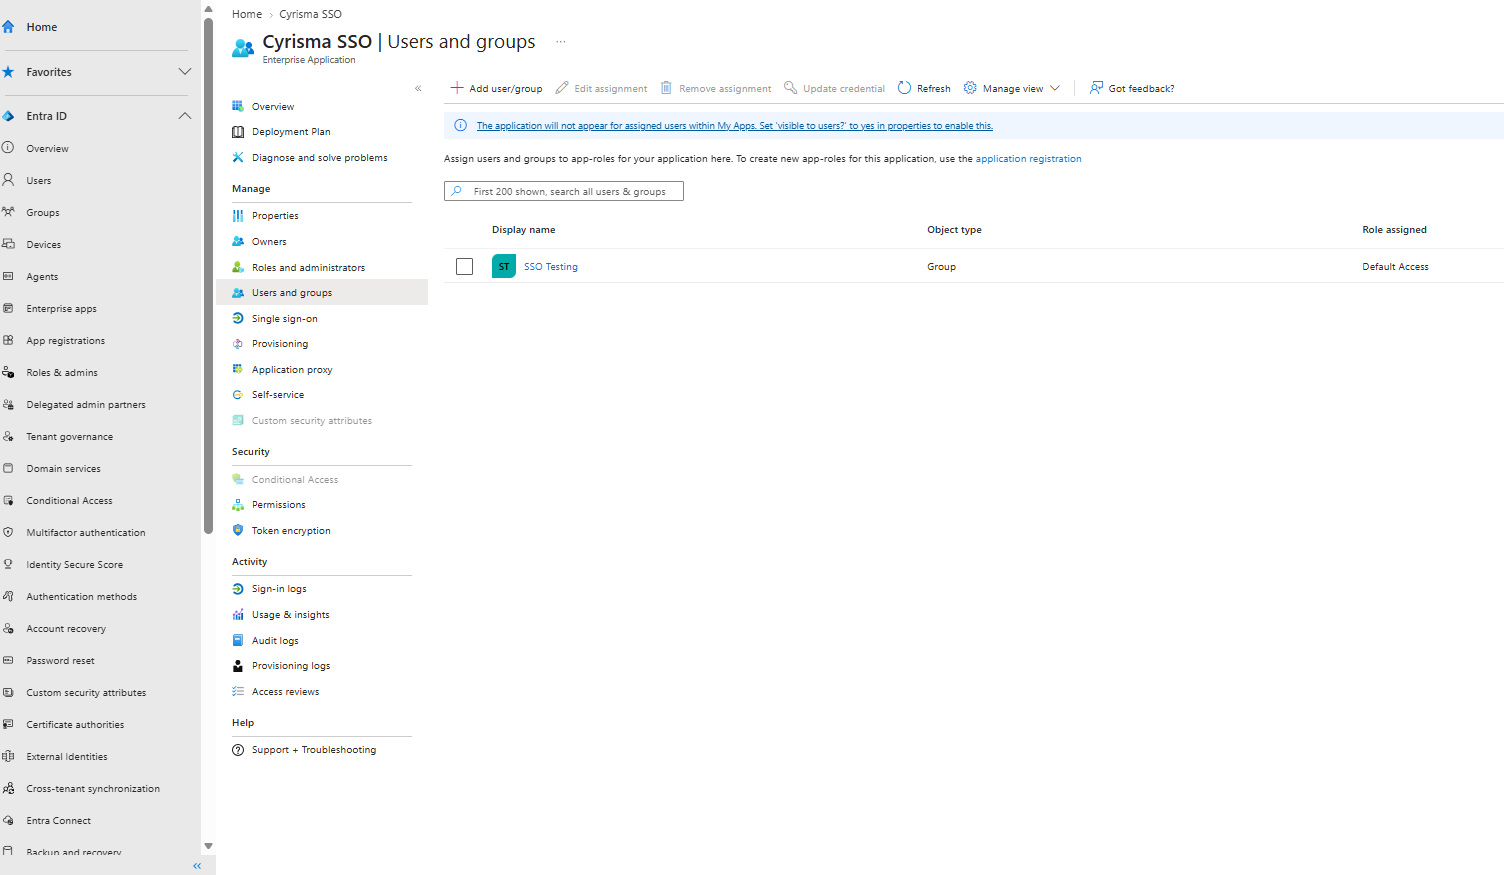Image resolution: width=1504 pixels, height=875 pixels.
Task: Open Roles & admins in the sidebar
Action: (62, 373)
